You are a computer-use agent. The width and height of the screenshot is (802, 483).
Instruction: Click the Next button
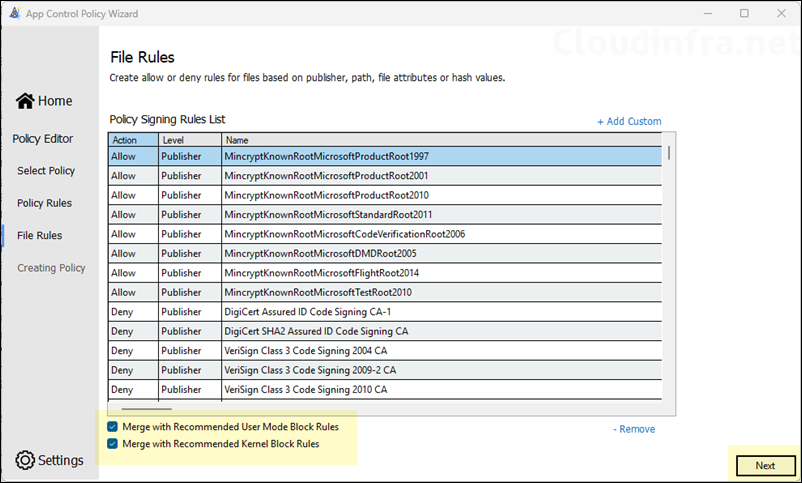tap(765, 465)
